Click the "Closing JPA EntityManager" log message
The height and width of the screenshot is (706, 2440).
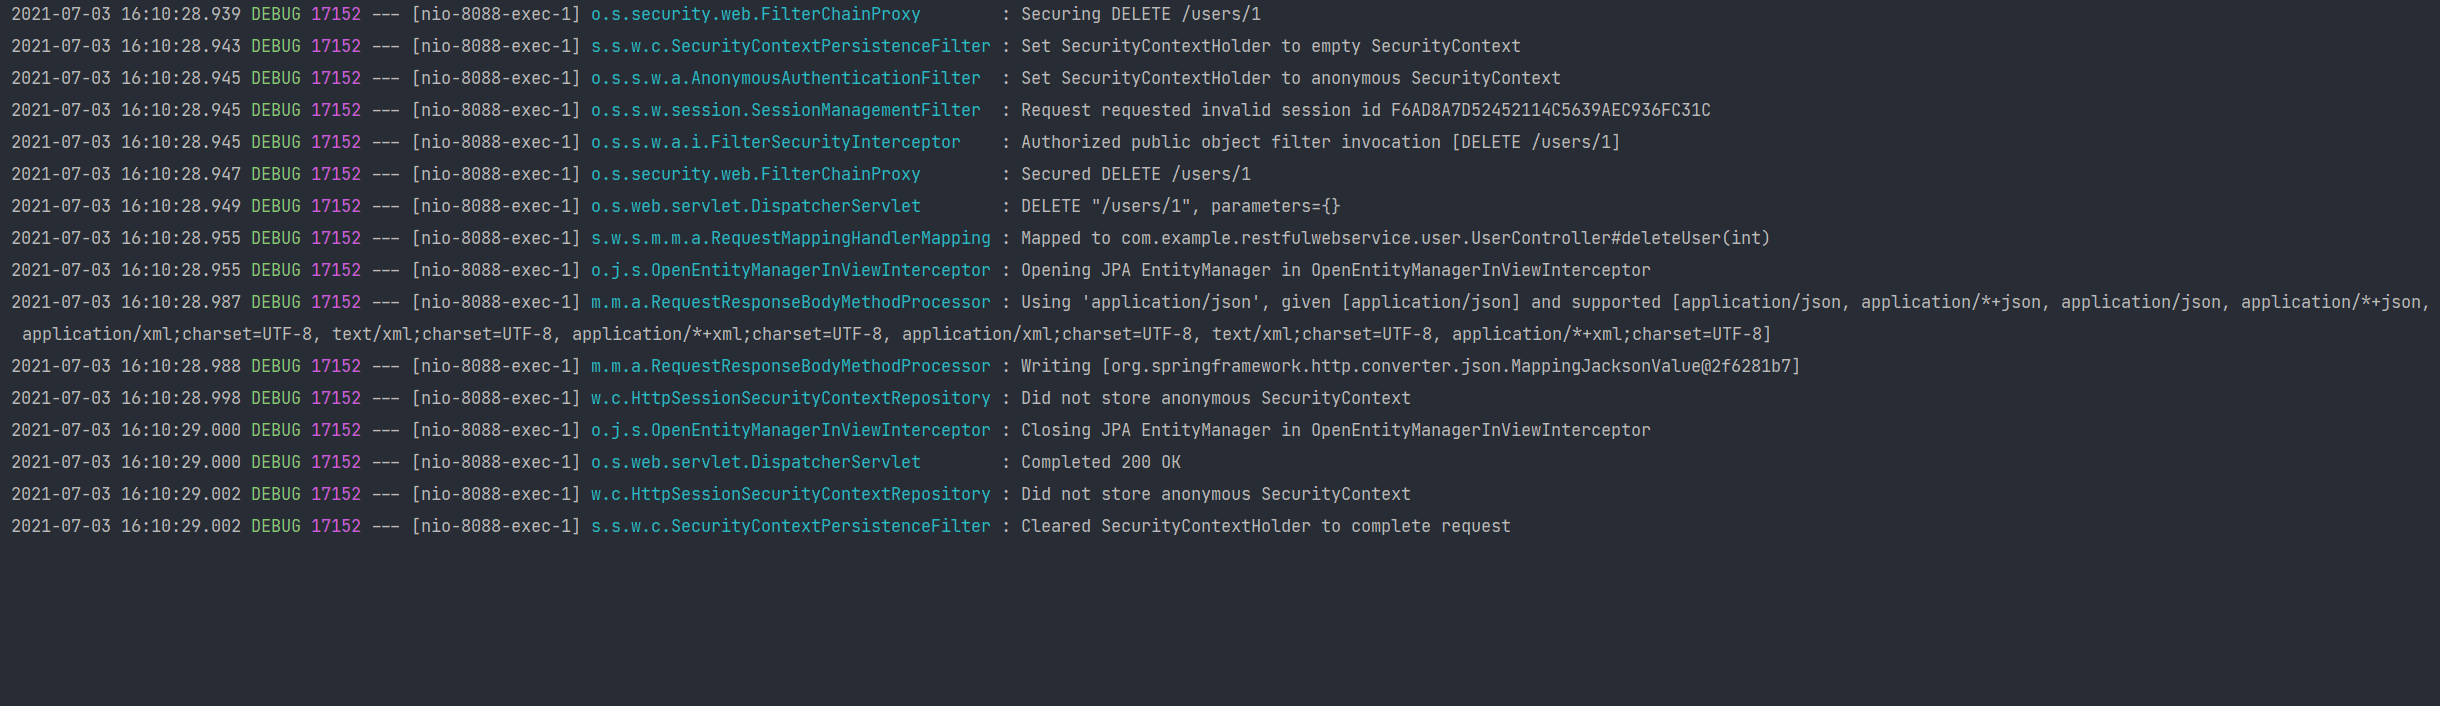[x=1335, y=430]
